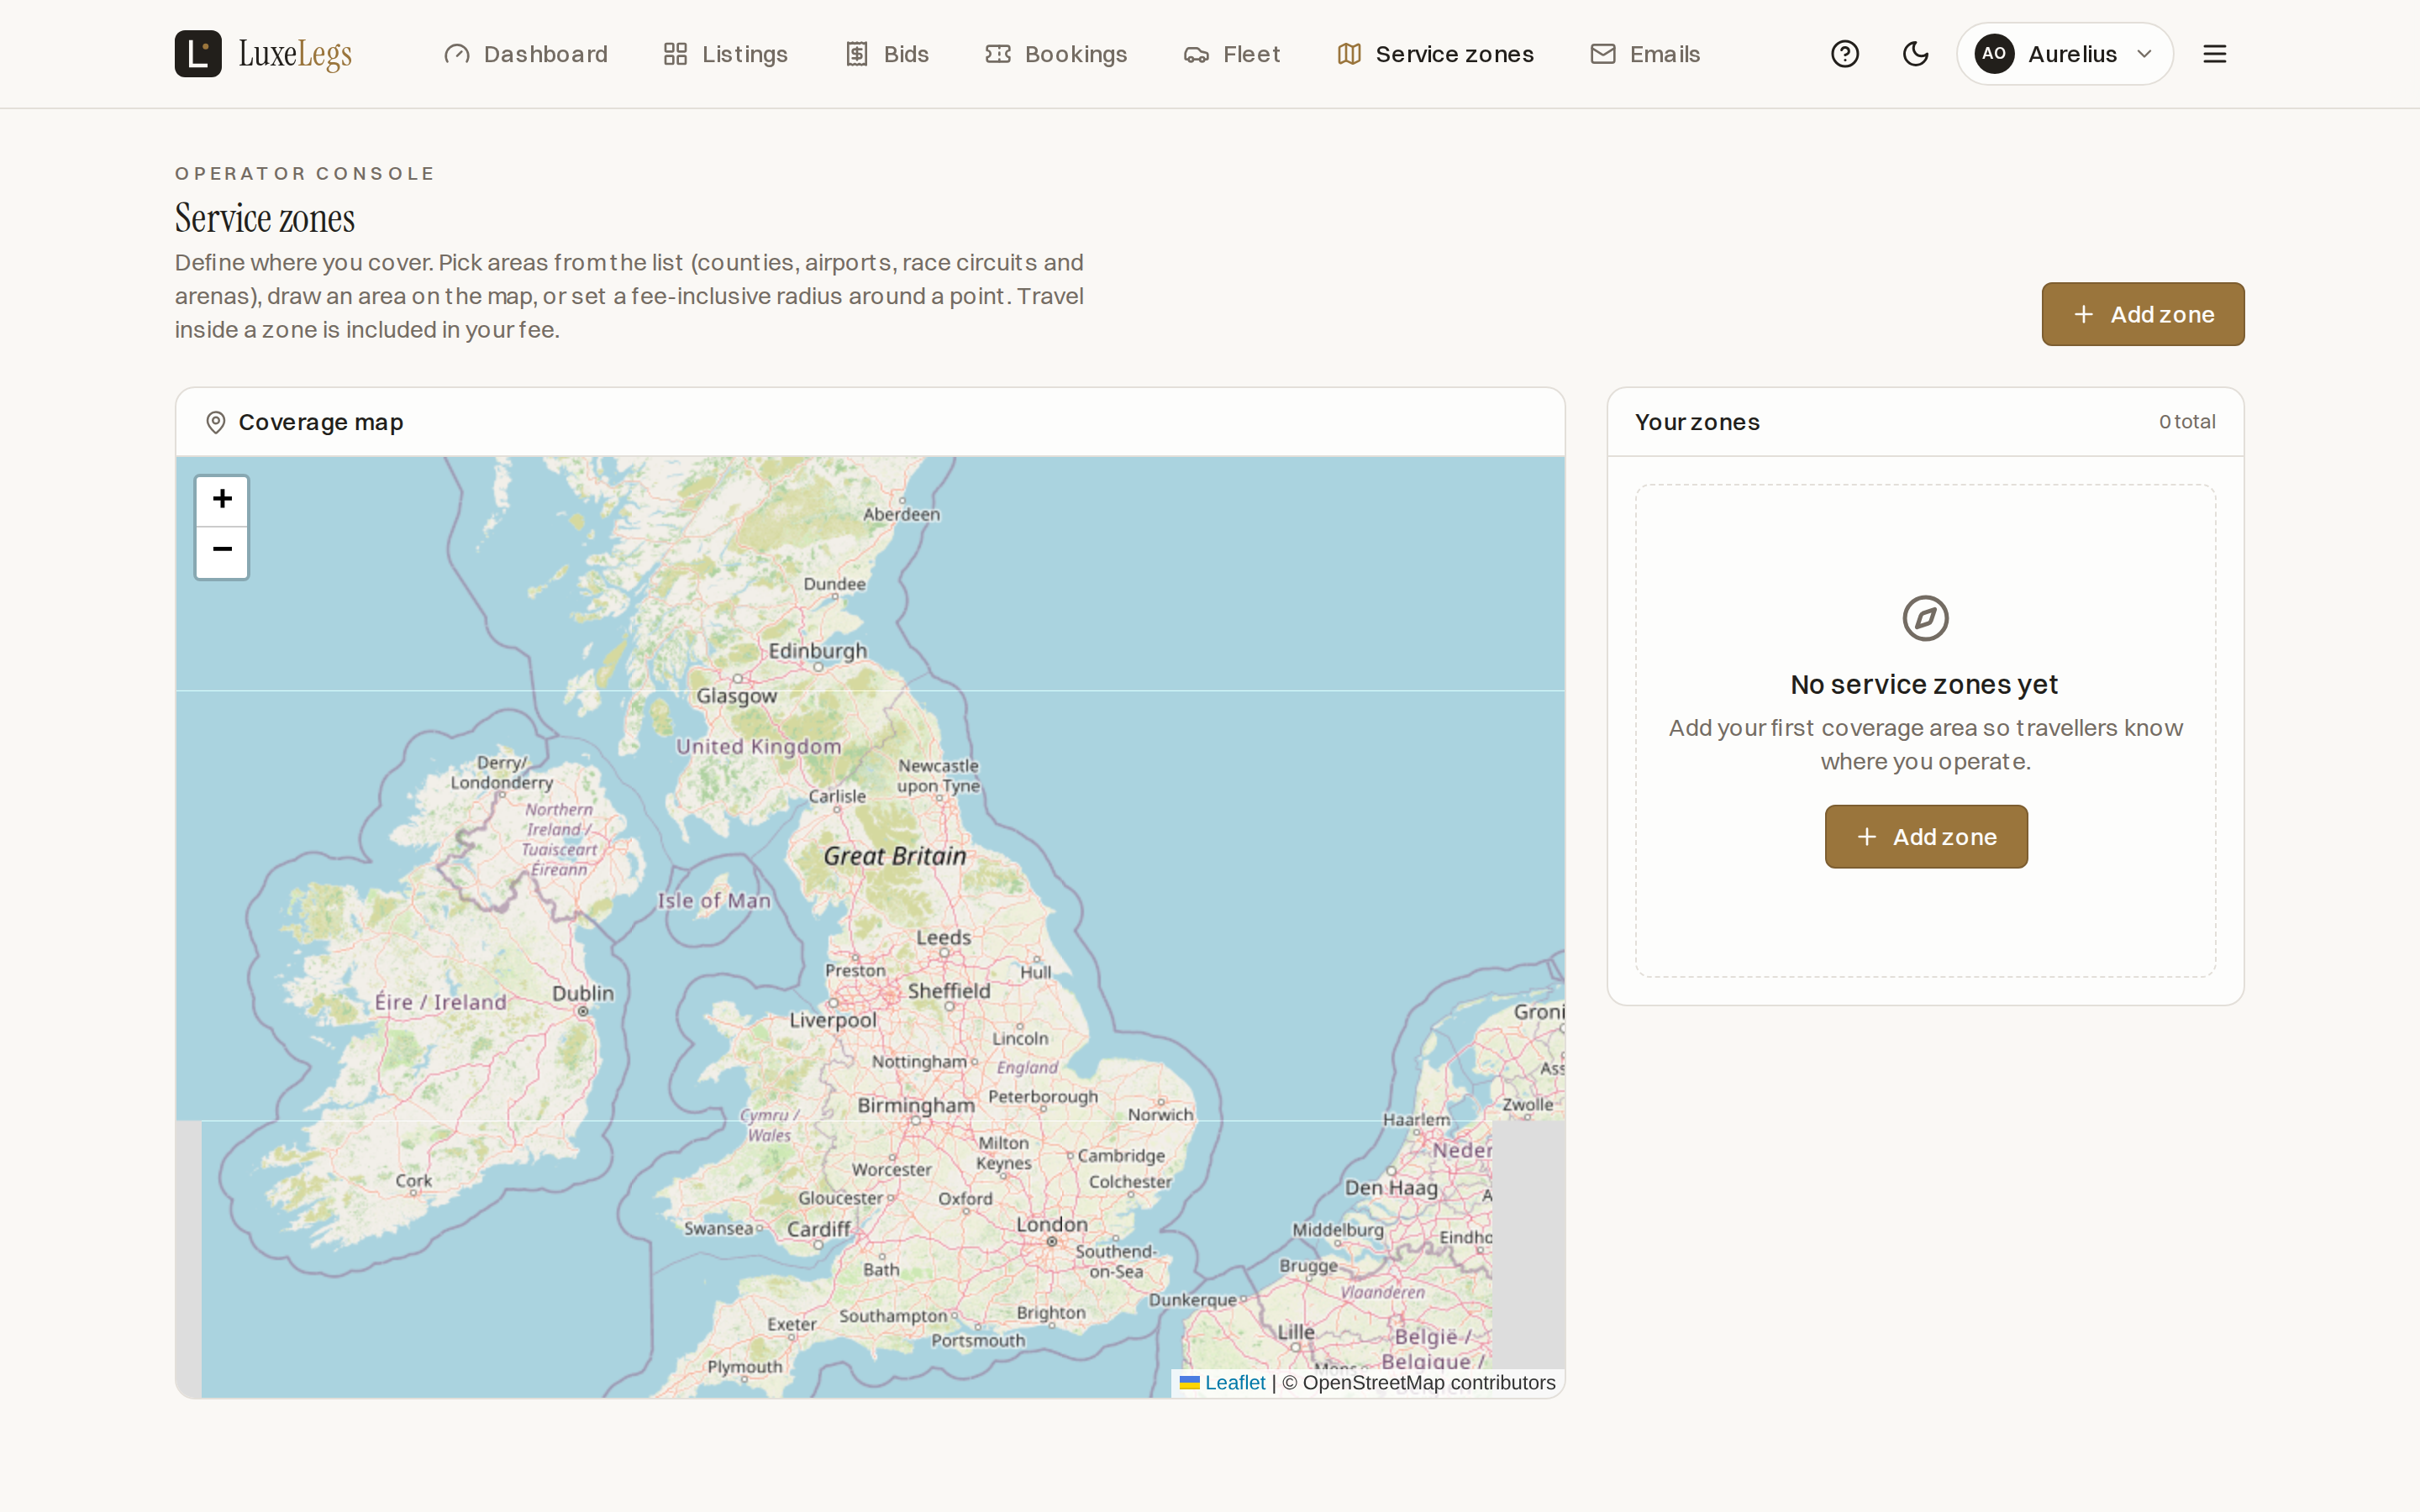Toggle dark mode with the moon icon
The image size is (2420, 1512).
click(x=1915, y=54)
